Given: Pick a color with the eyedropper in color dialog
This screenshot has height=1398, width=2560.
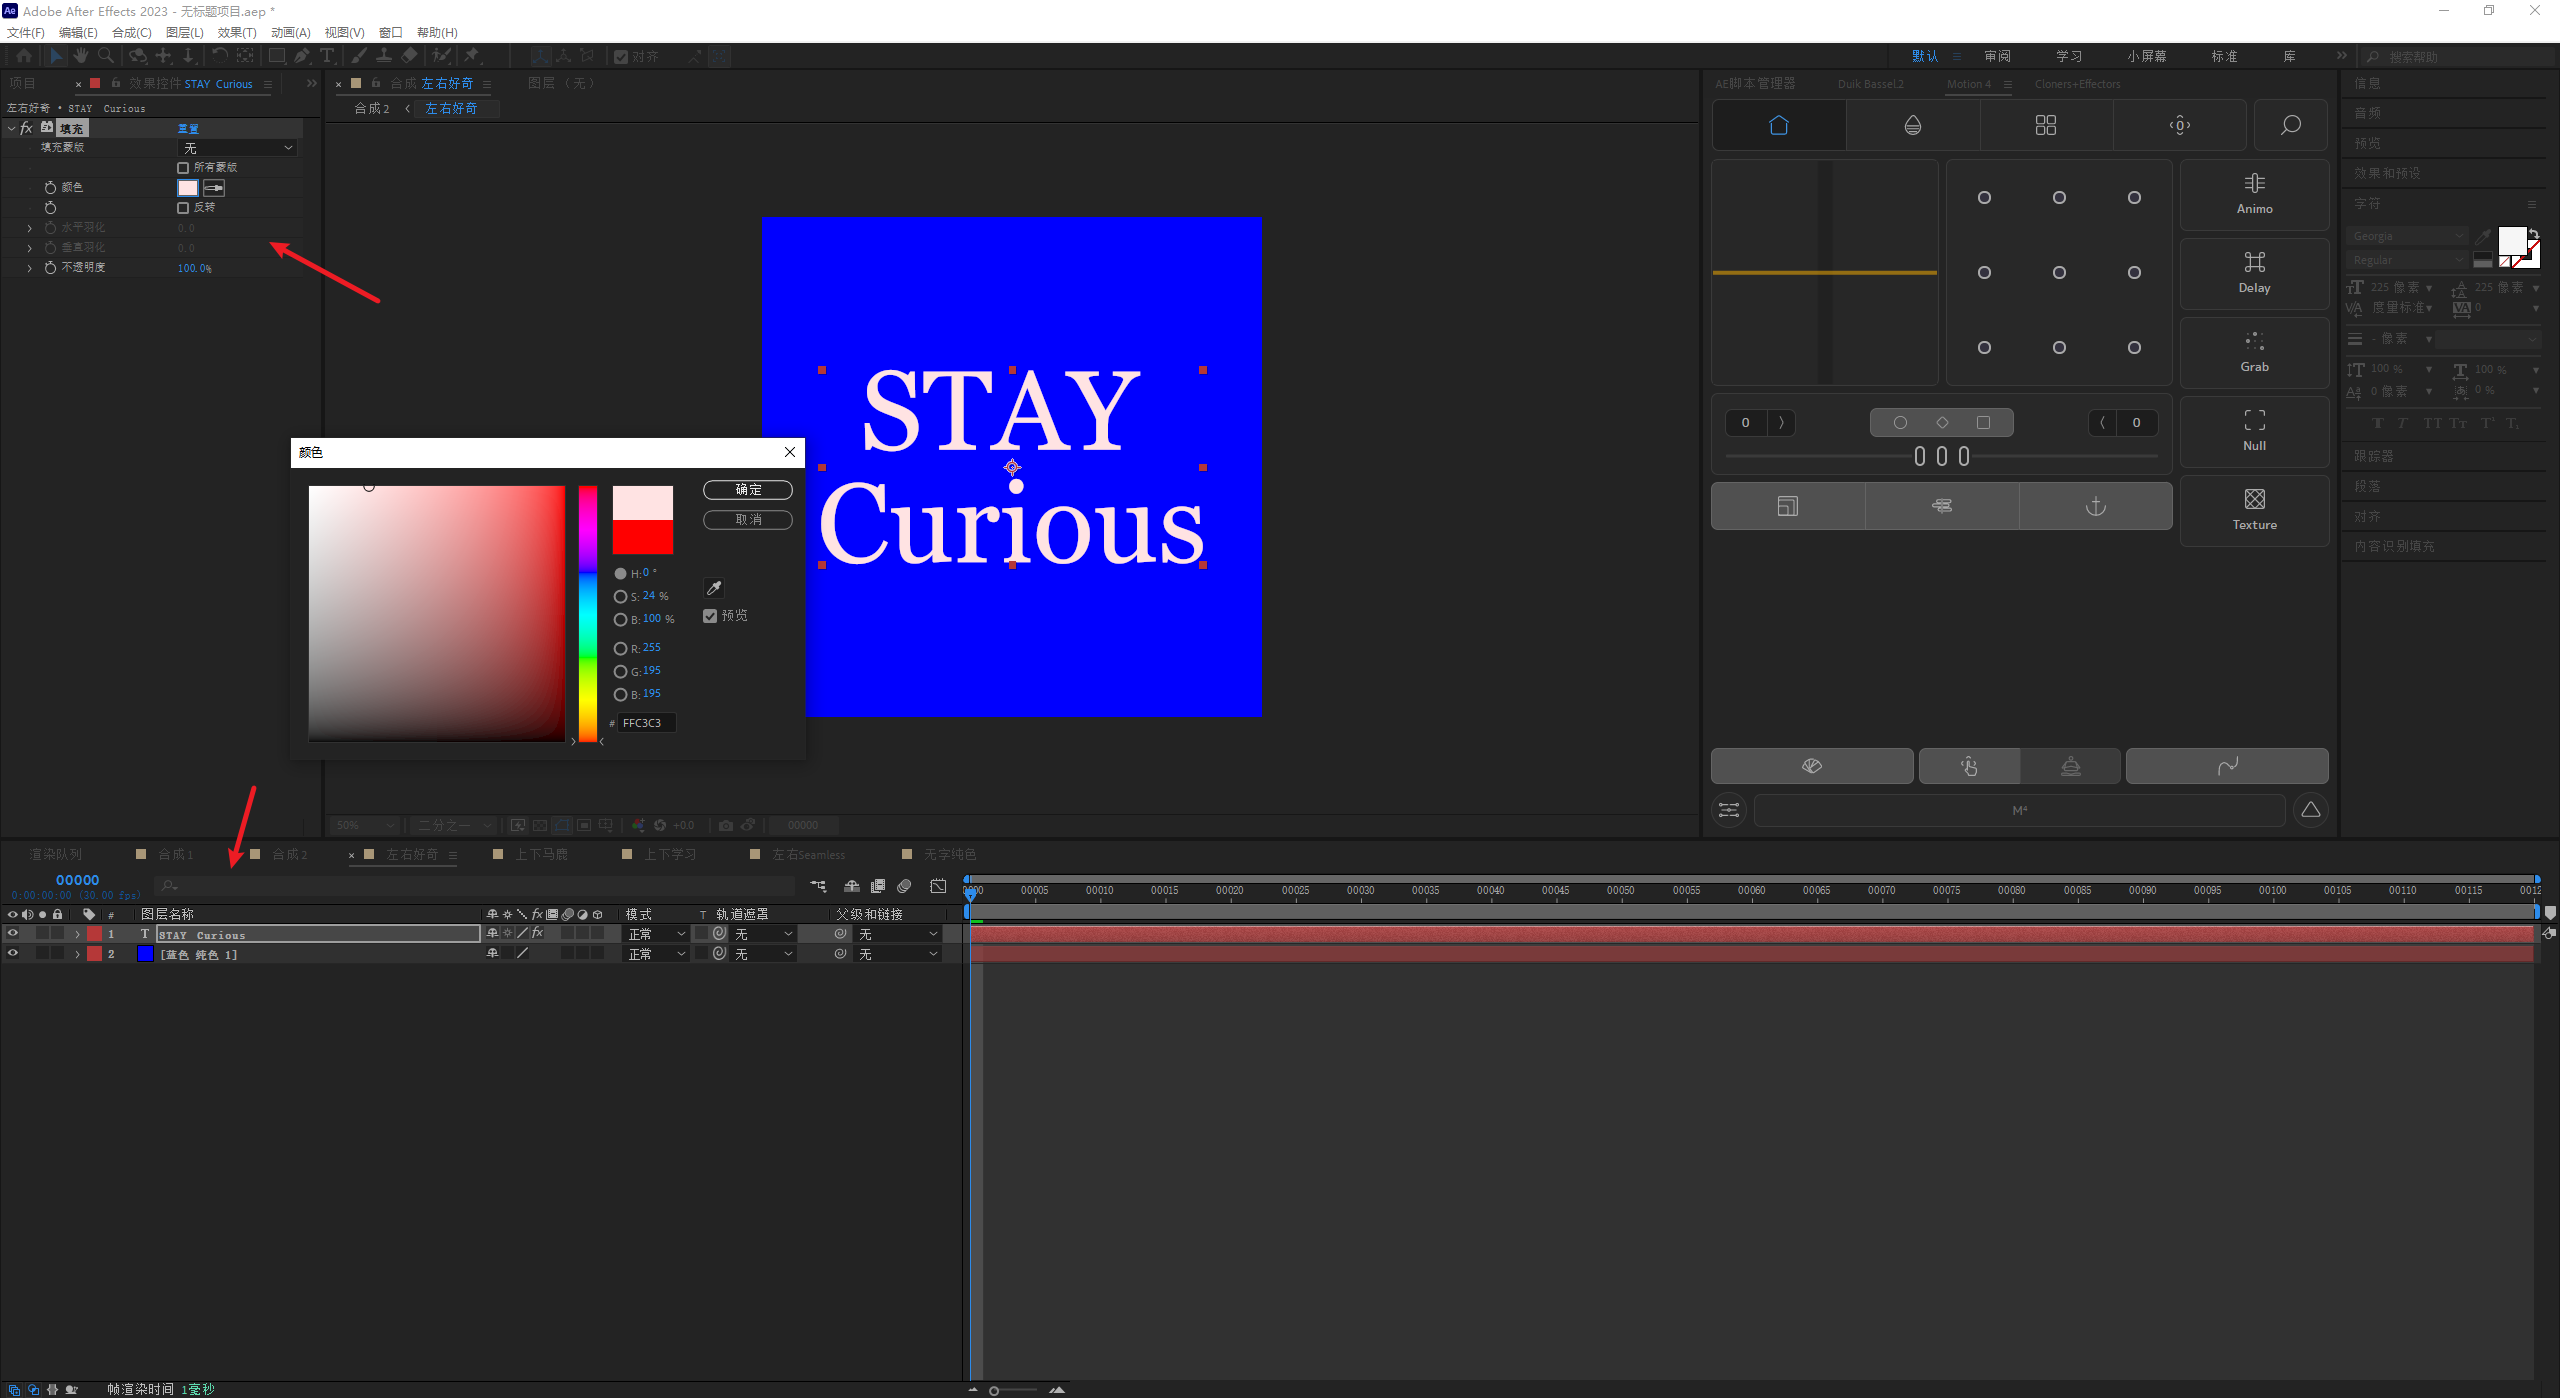Looking at the screenshot, I should coord(714,588).
